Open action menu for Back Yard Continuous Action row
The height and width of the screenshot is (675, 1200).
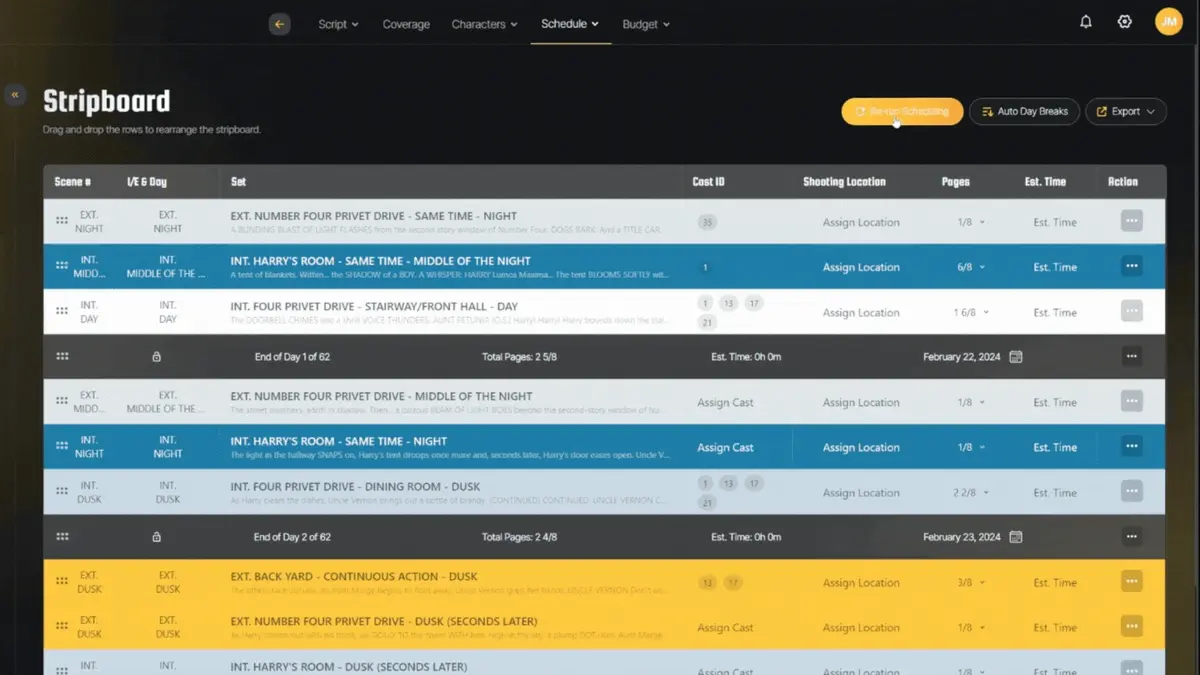click(x=1132, y=581)
